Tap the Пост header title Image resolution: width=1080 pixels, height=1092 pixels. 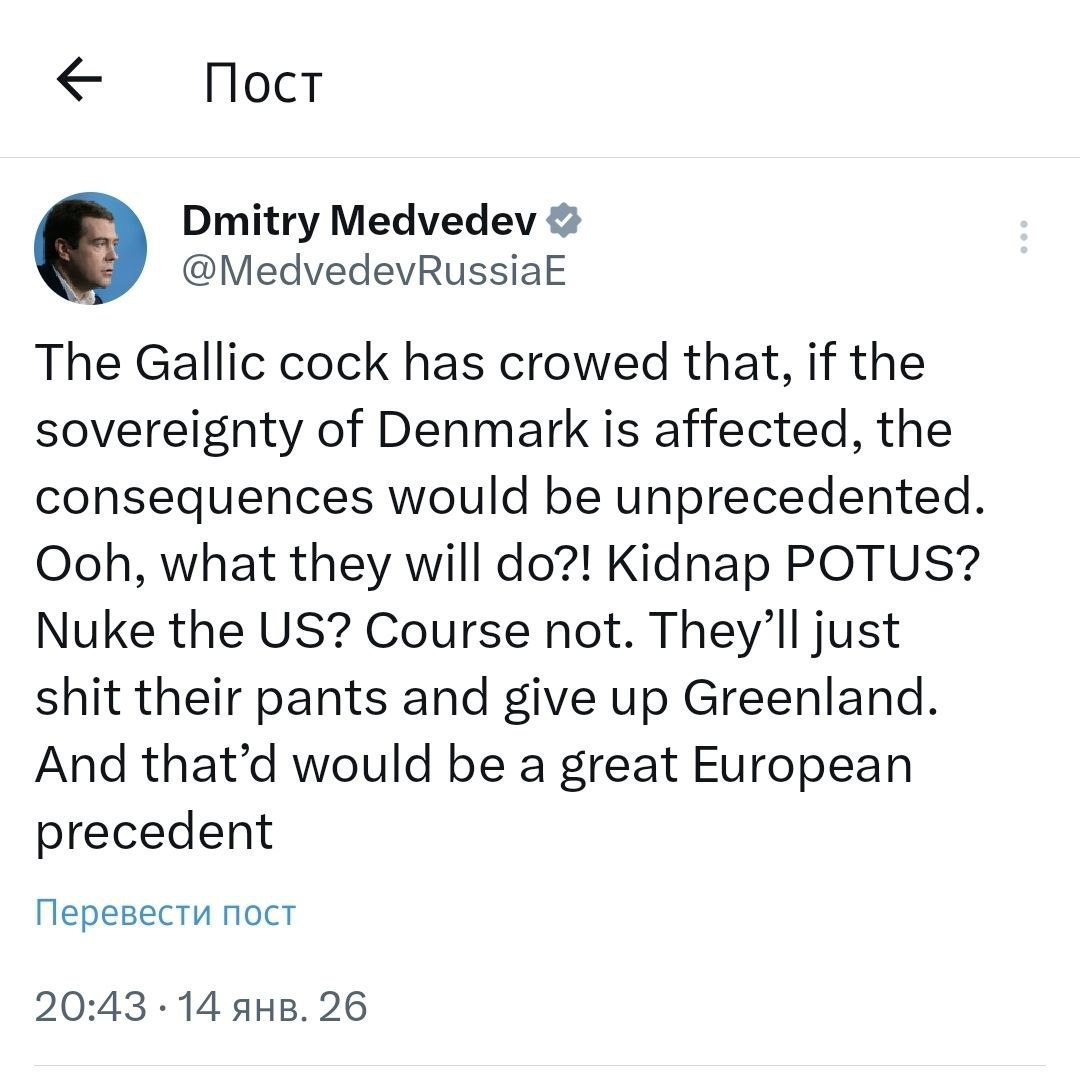[263, 83]
